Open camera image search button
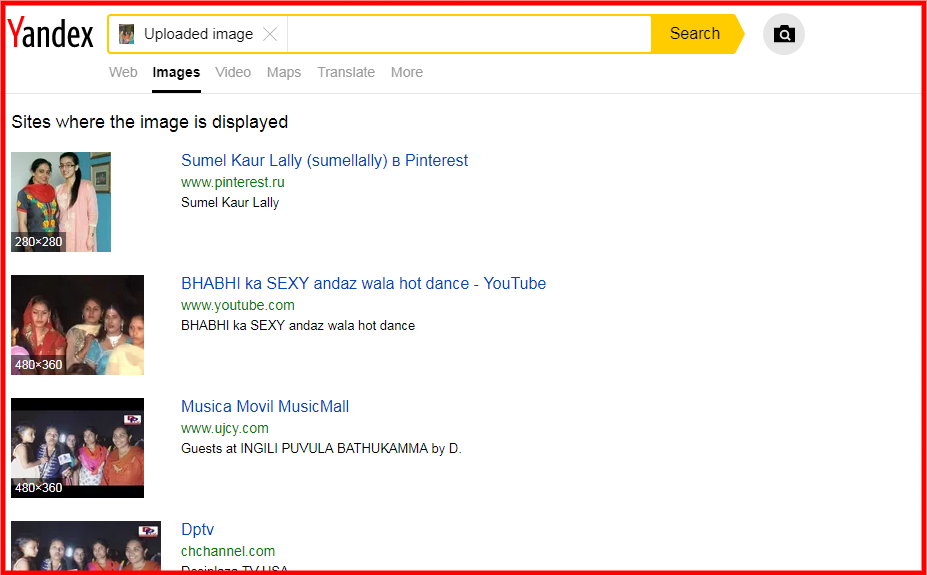Viewport: 927px width, 575px height. tap(784, 34)
